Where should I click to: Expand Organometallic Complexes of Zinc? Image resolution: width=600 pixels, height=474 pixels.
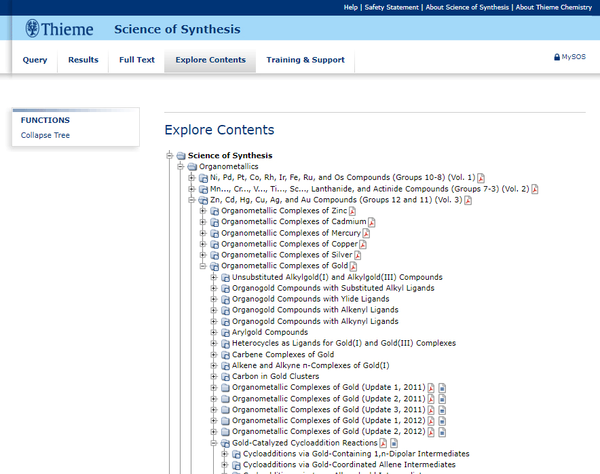(203, 211)
